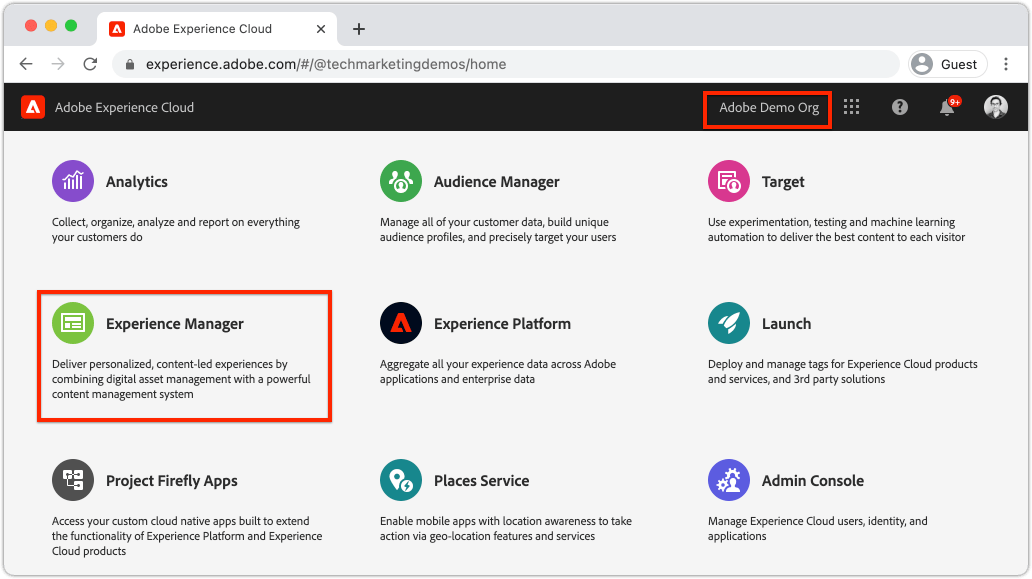Open the Analytics application
This screenshot has width=1032, height=579.
[x=137, y=182]
